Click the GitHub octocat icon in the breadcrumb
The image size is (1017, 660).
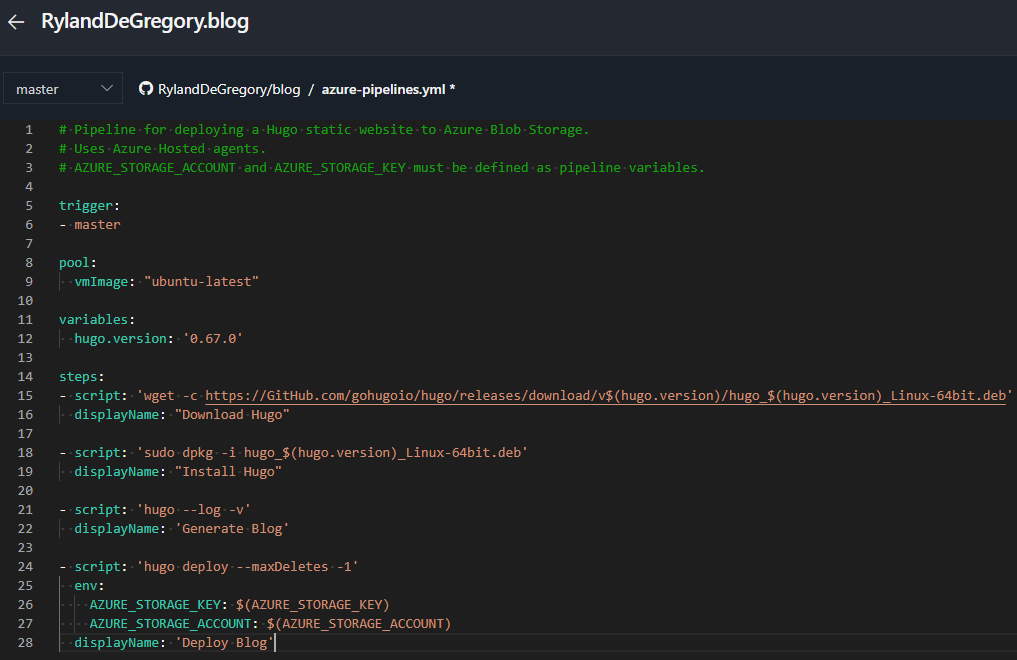coord(146,89)
